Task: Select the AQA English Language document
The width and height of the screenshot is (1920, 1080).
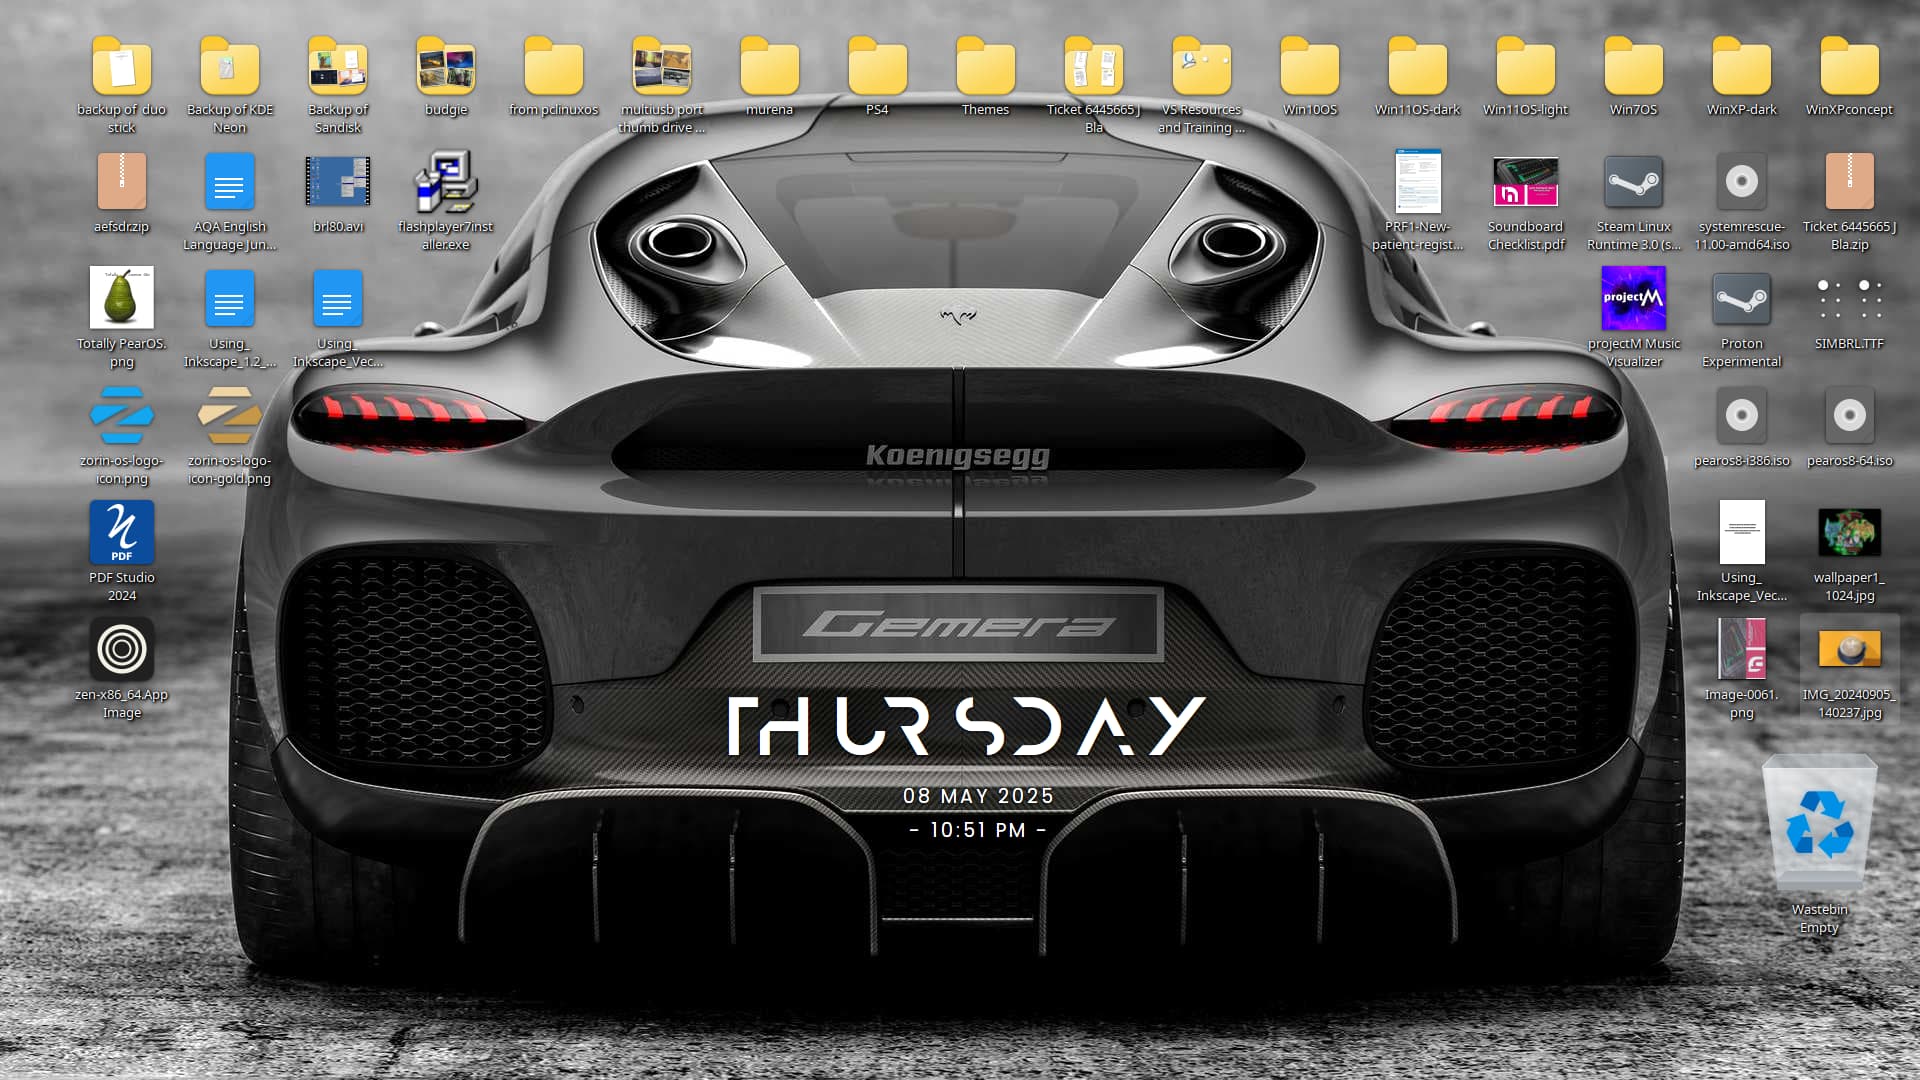Action: pos(229,182)
